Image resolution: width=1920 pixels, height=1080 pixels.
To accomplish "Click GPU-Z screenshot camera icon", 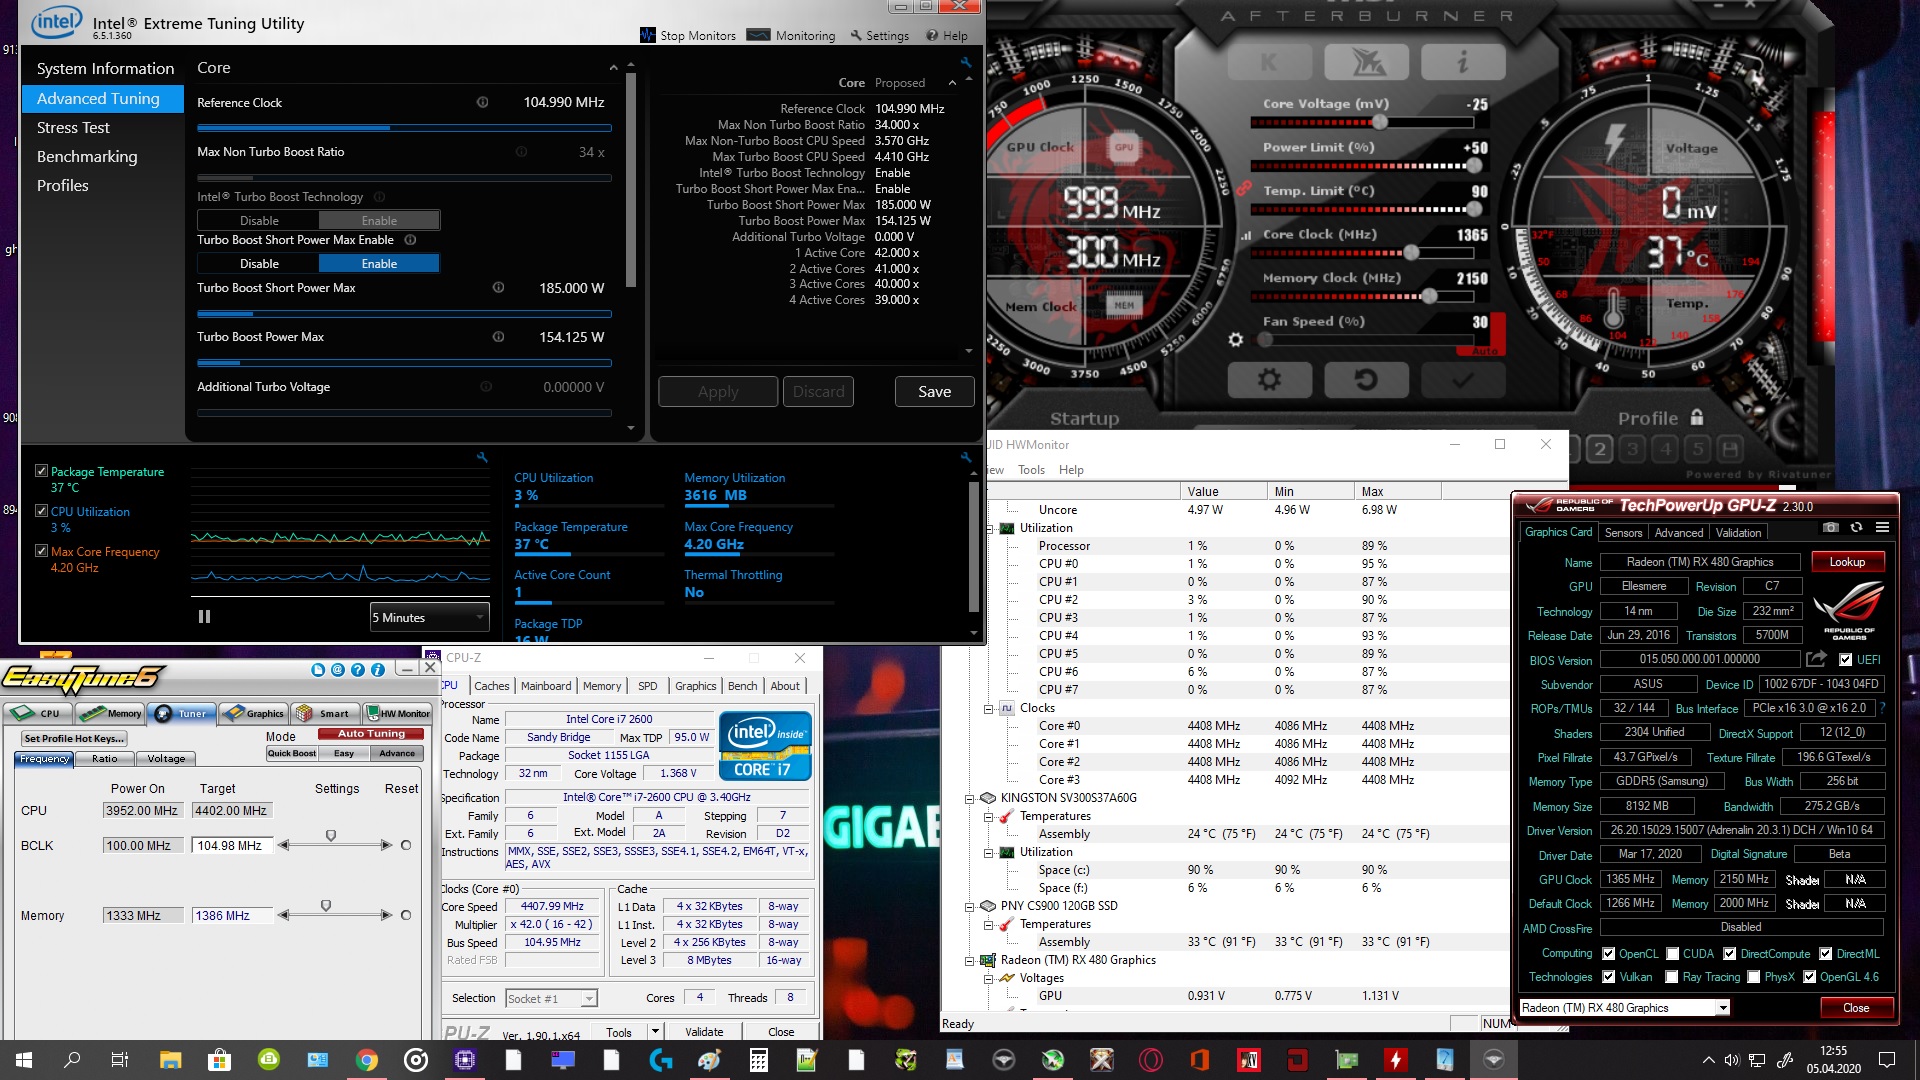I will [1830, 527].
